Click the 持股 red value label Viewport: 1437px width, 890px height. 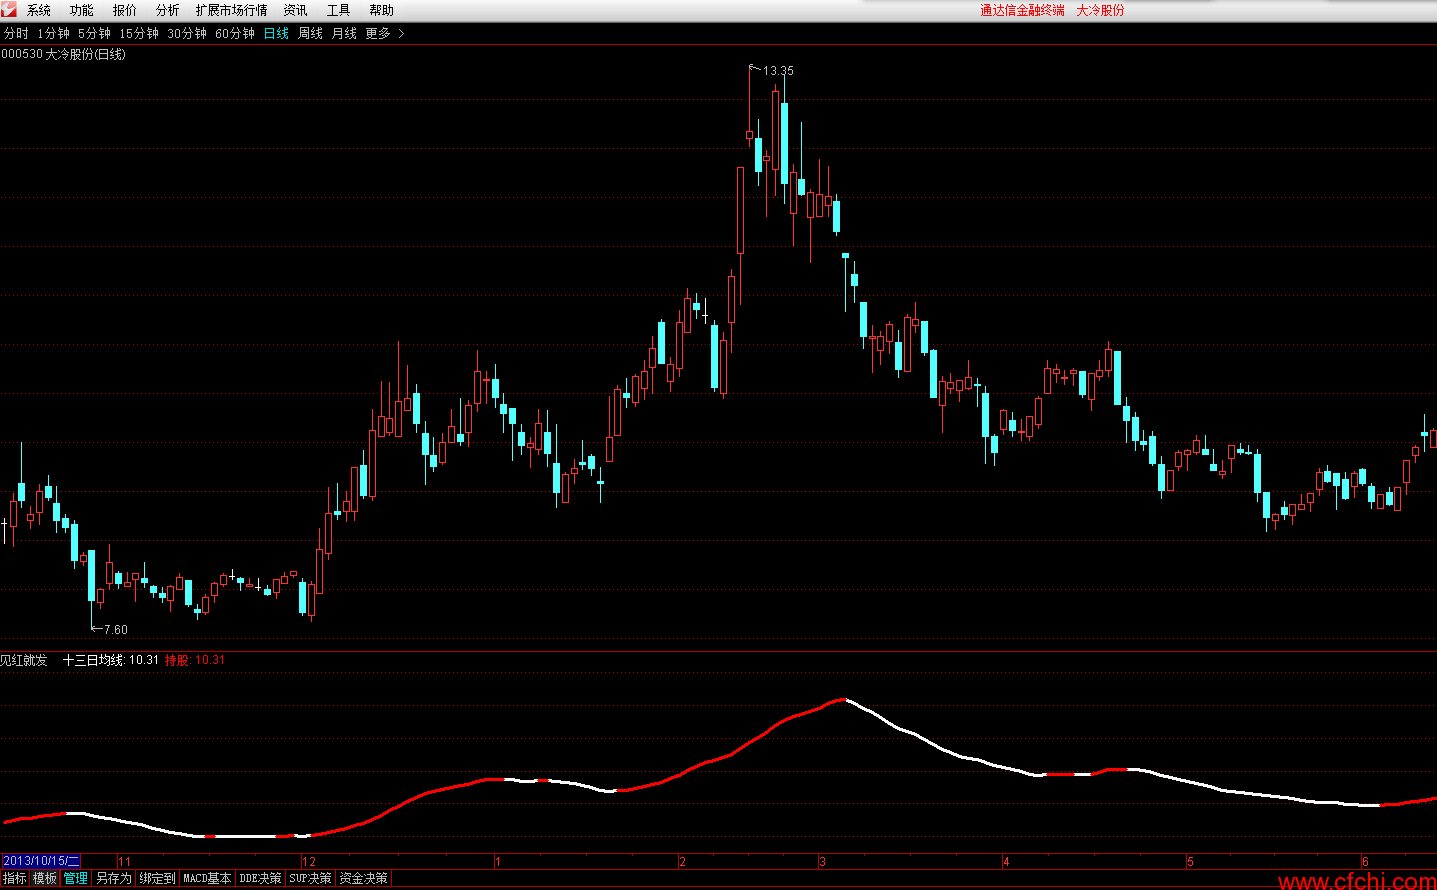coord(195,660)
